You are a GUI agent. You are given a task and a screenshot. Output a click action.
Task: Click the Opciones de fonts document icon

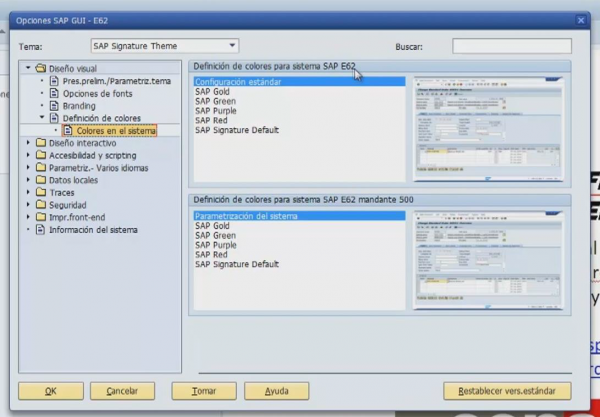[54, 93]
